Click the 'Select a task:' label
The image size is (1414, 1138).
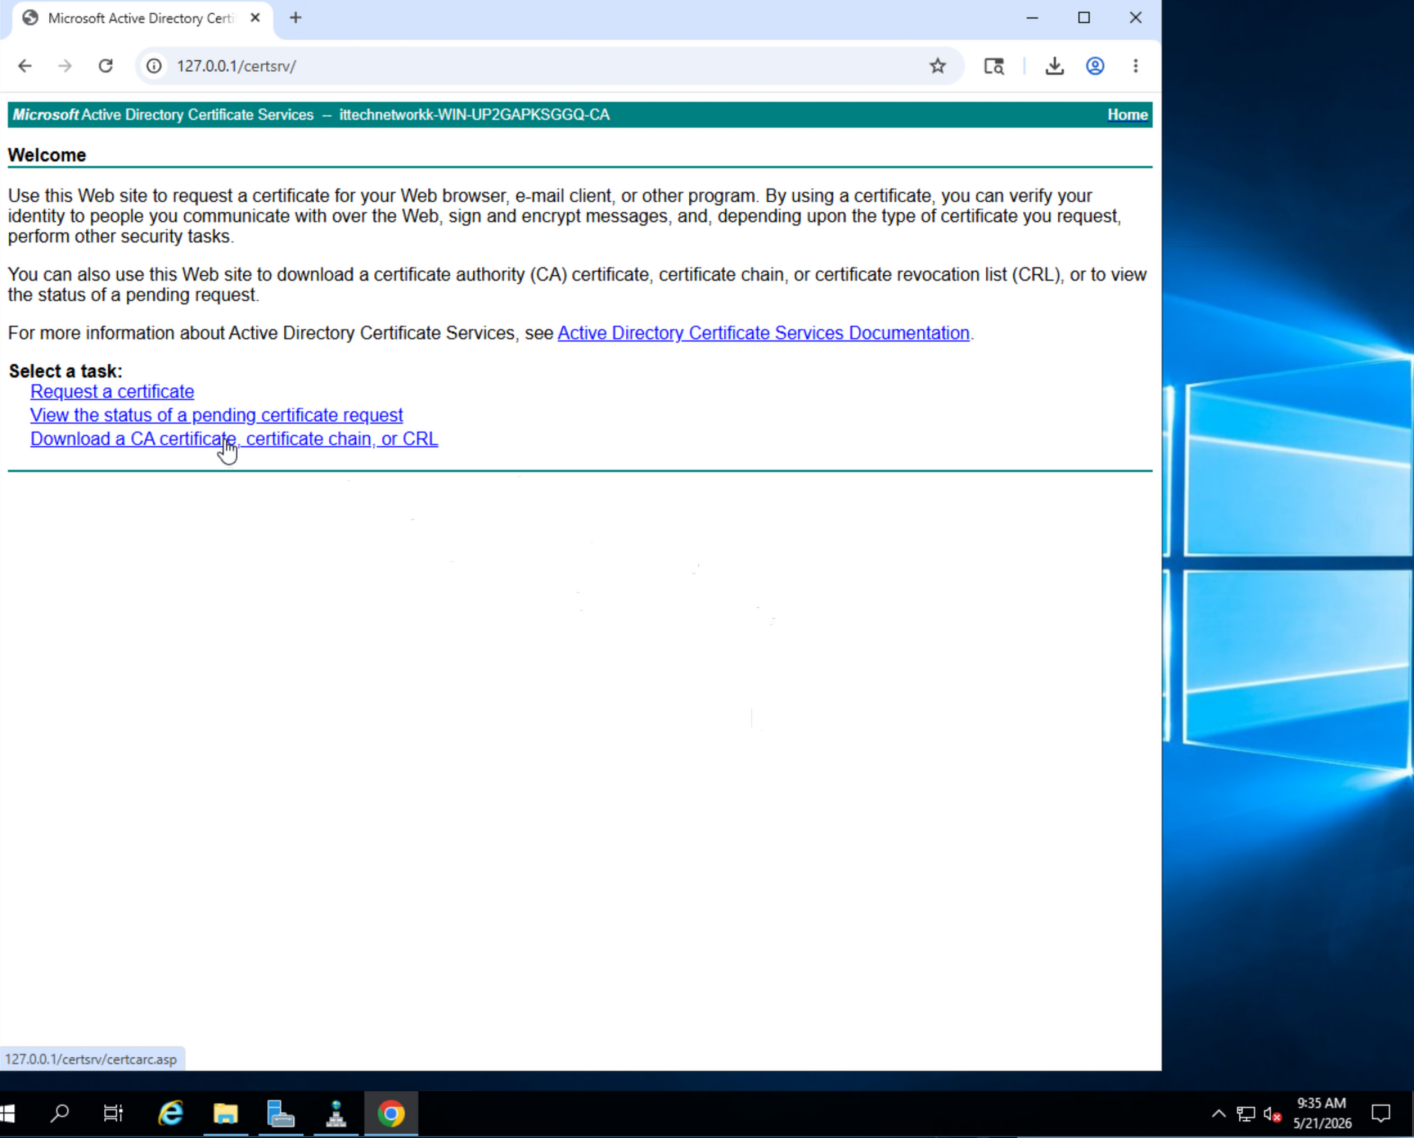point(65,371)
